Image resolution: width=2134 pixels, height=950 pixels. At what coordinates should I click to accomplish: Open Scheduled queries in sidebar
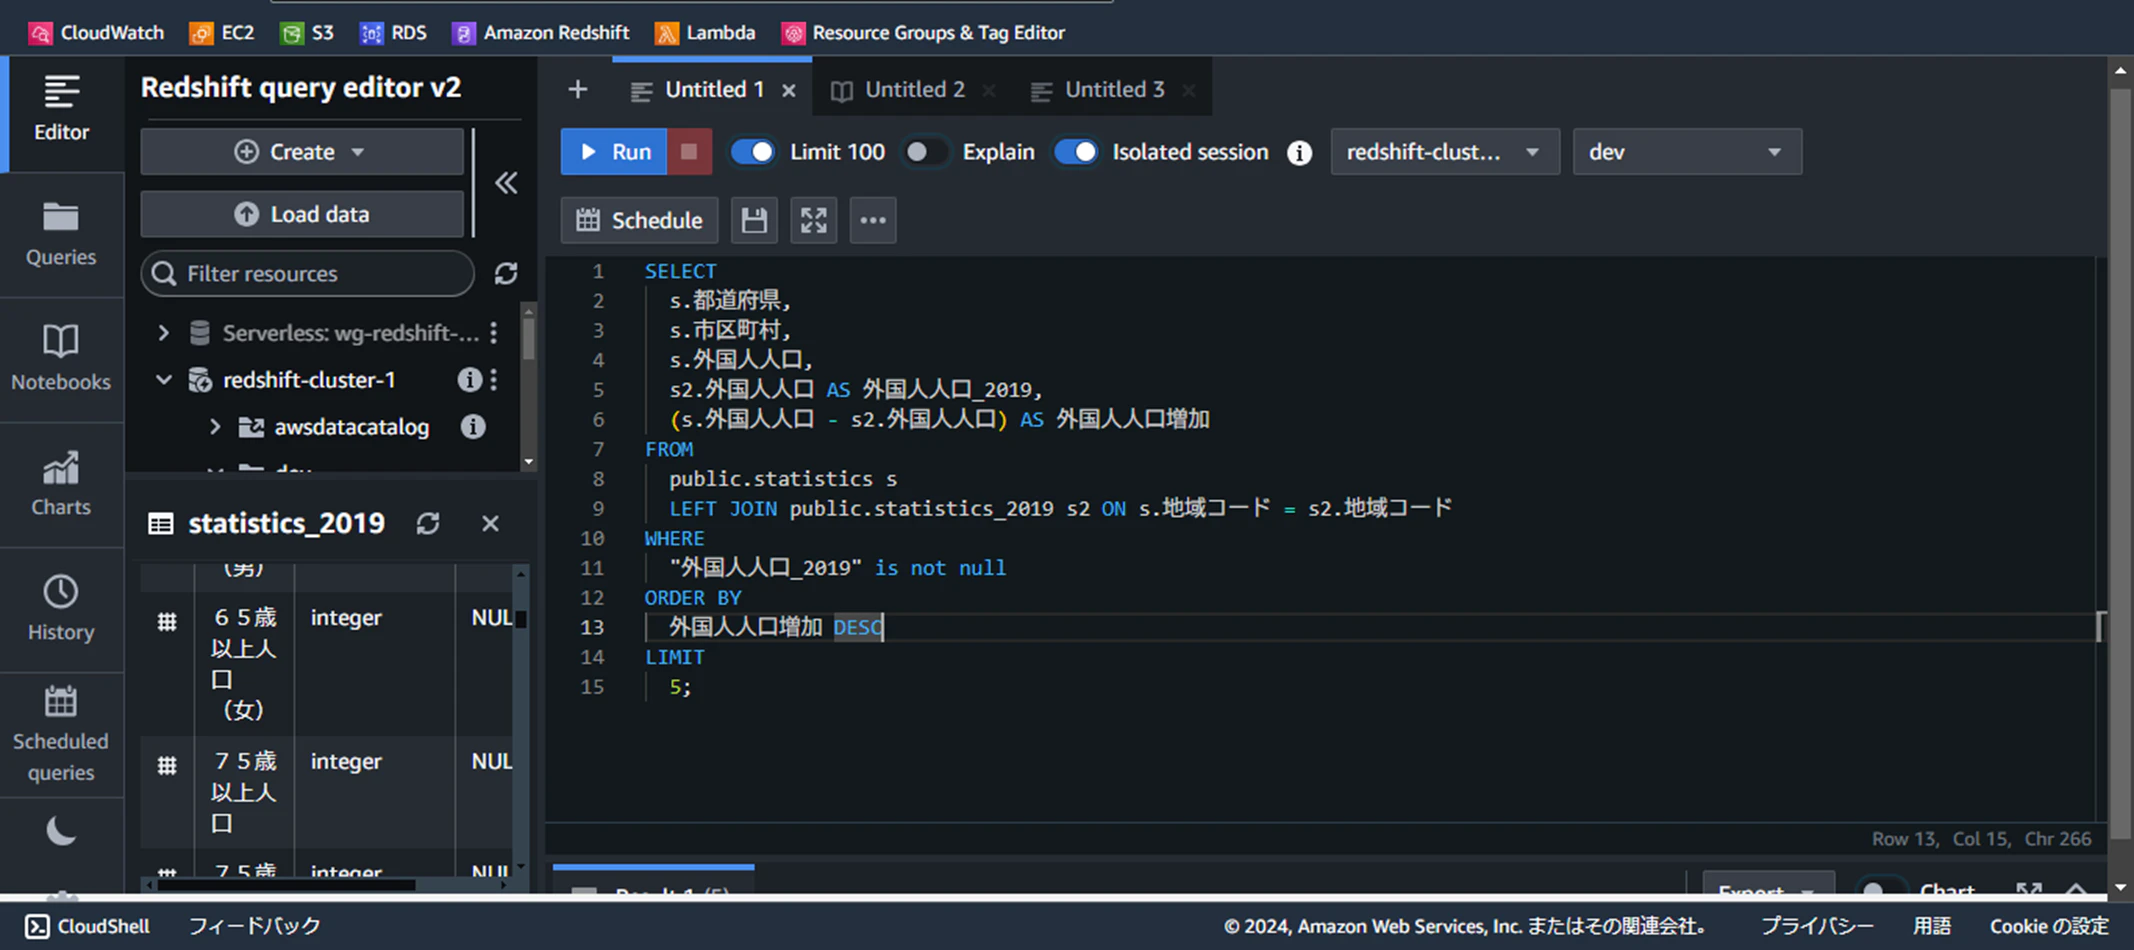coord(61,735)
